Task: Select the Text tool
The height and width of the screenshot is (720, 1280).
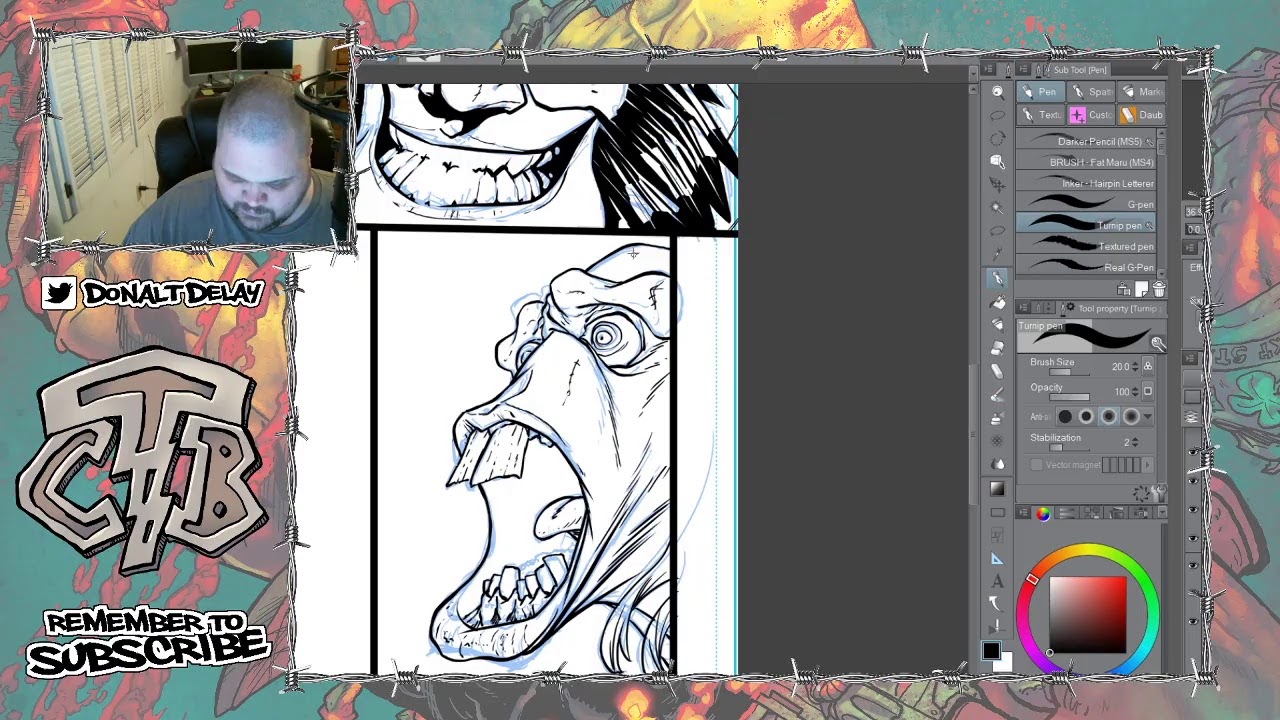Action: [997, 581]
